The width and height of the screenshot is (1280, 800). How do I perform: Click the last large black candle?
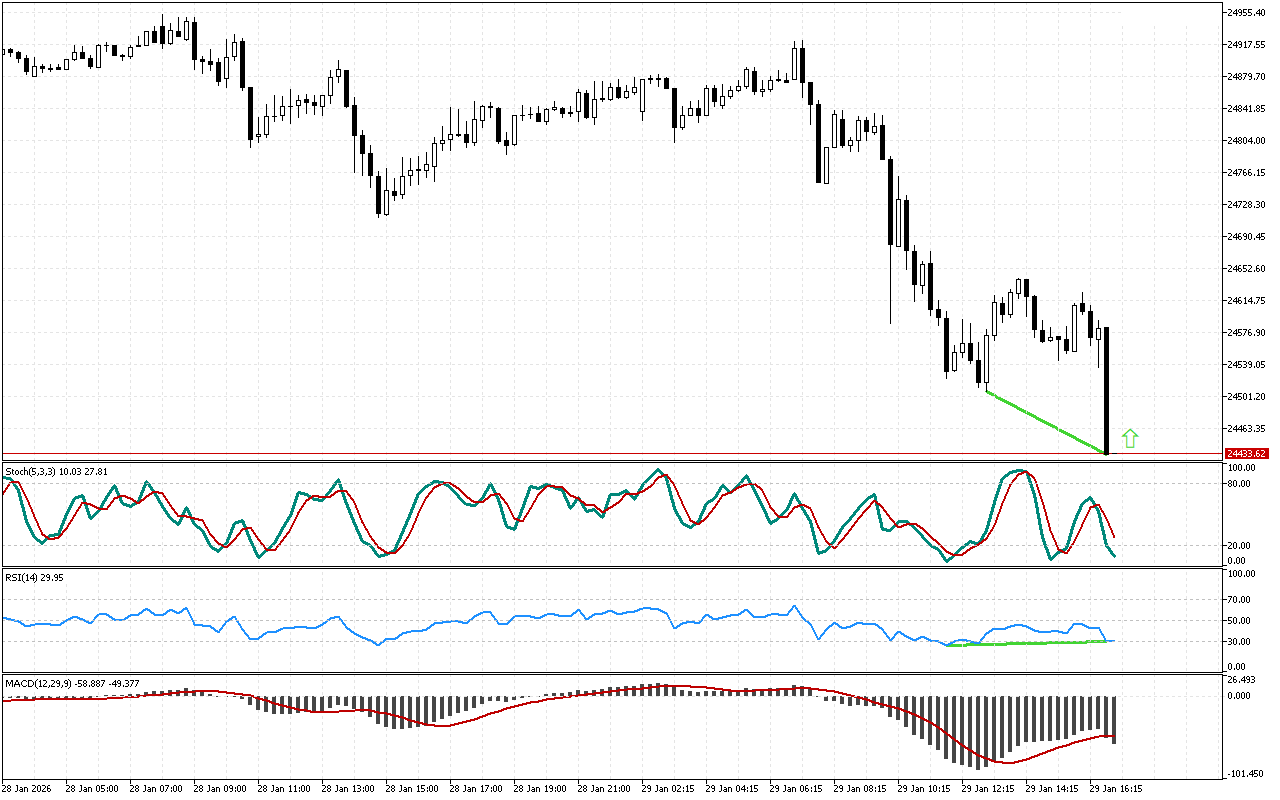[1106, 390]
